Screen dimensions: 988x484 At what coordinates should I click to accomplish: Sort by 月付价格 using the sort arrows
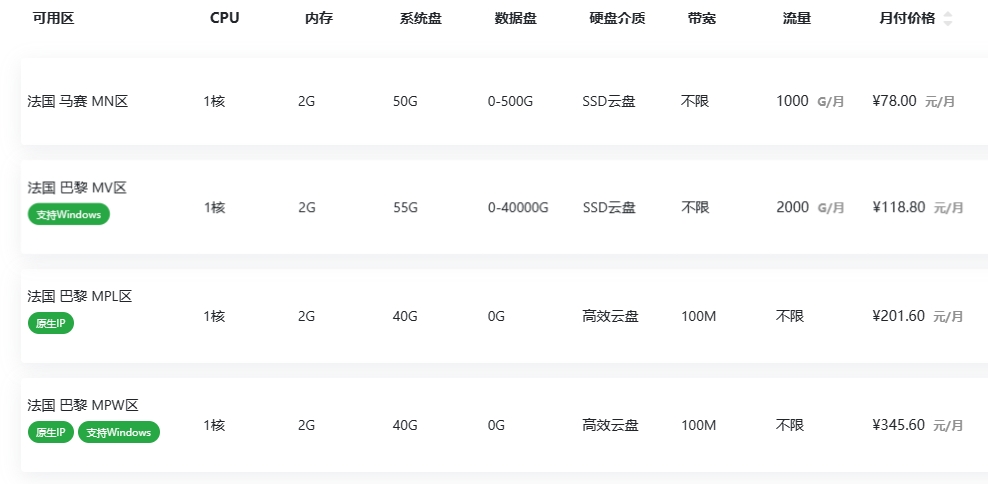947,19
